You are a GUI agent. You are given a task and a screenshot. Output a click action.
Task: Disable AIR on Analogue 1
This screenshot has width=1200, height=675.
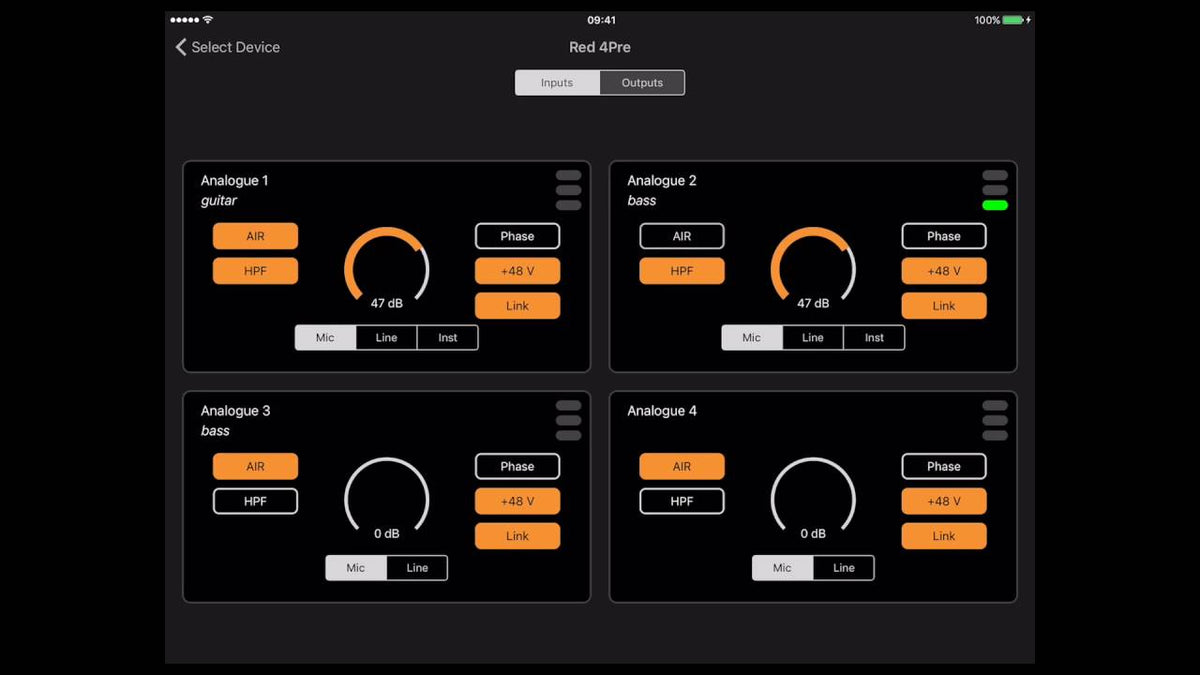pyautogui.click(x=255, y=236)
